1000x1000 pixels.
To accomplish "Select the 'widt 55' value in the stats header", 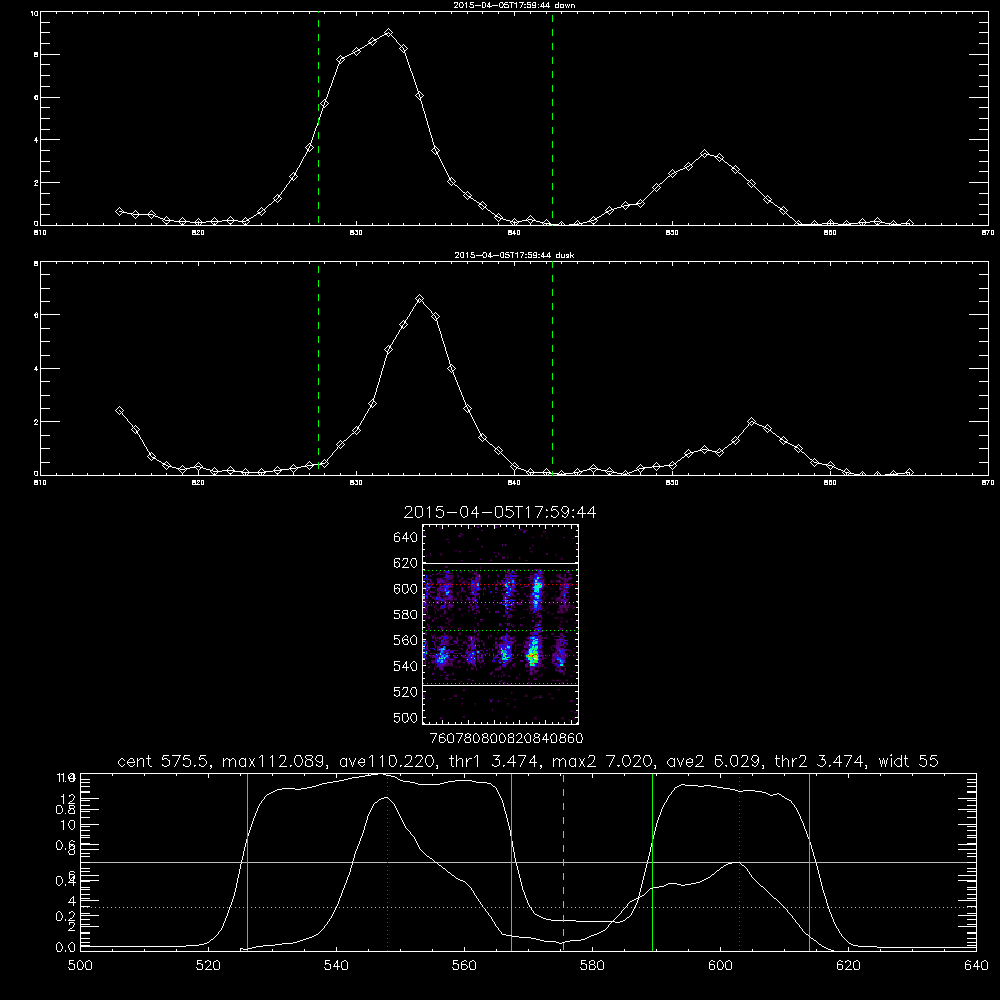I will 908,761.
